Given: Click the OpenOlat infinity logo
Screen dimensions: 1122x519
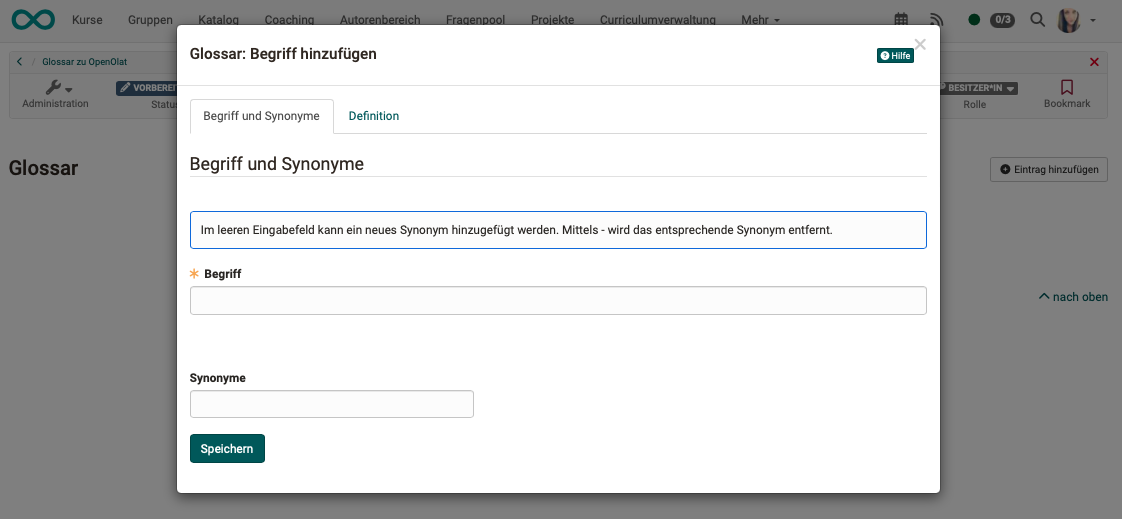Looking at the screenshot, I should [33, 19].
